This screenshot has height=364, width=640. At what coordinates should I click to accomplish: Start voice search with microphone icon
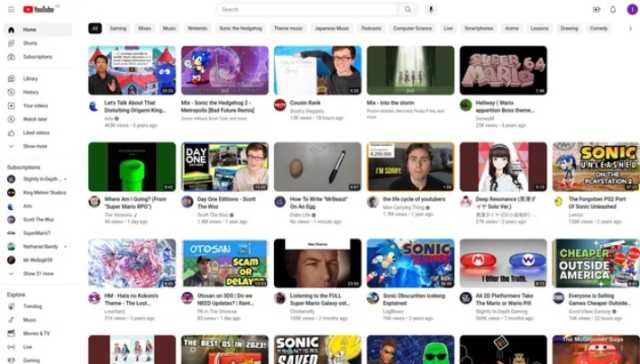click(x=431, y=9)
